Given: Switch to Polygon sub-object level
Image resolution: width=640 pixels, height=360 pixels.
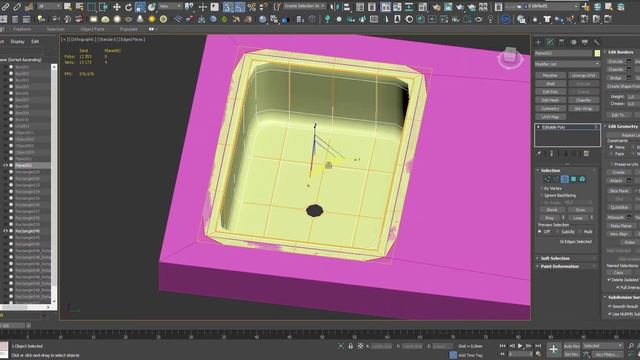Looking at the screenshot, I should click(x=573, y=179).
